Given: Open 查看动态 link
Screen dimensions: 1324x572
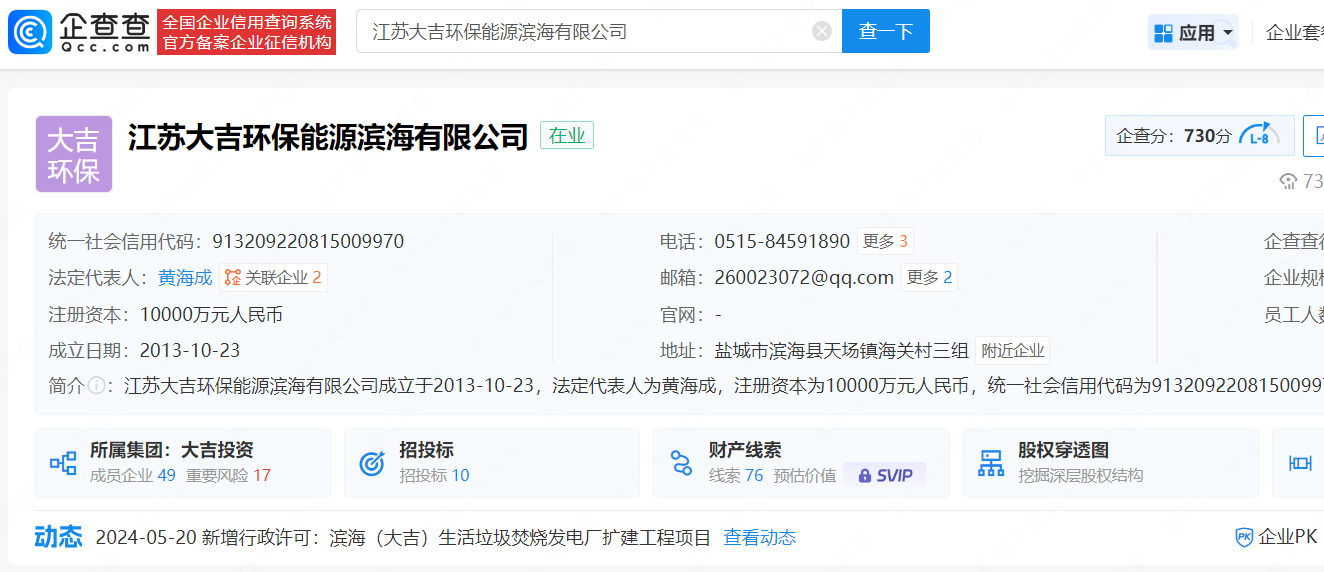Looking at the screenshot, I should click(760, 538).
